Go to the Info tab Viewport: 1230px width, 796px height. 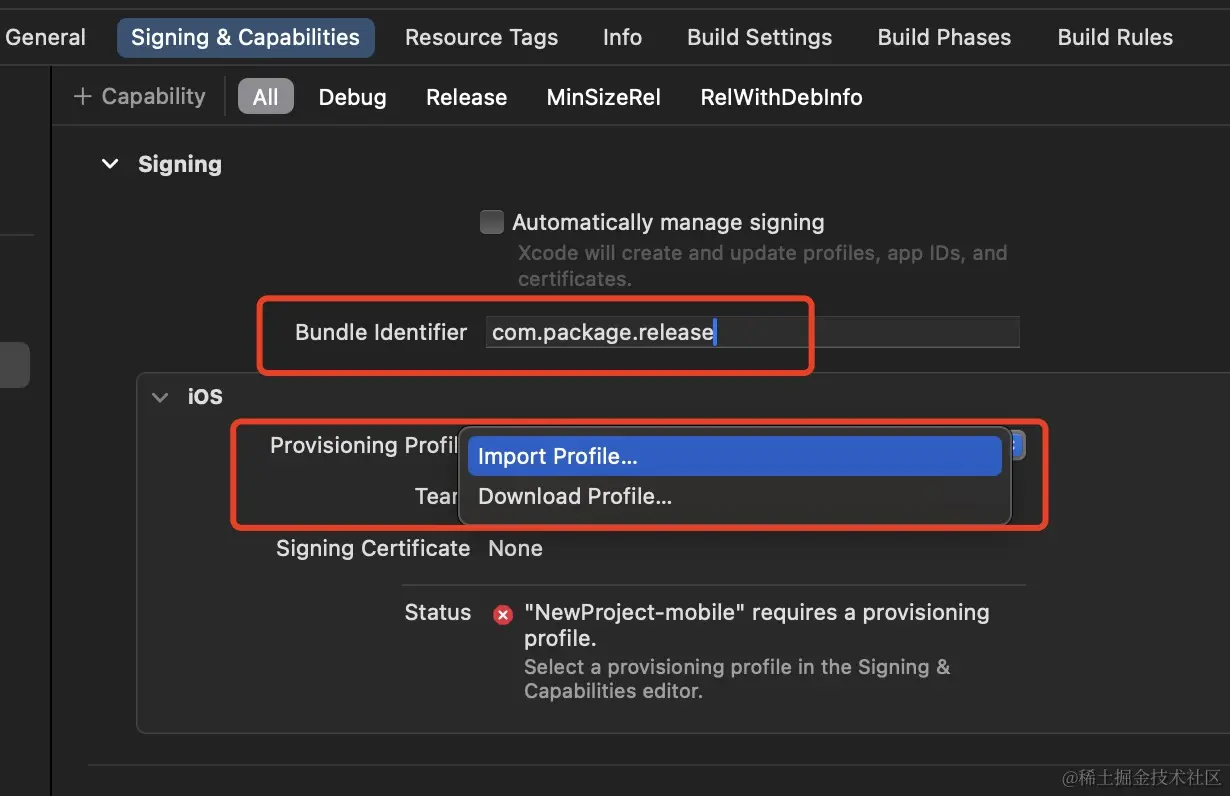622,37
